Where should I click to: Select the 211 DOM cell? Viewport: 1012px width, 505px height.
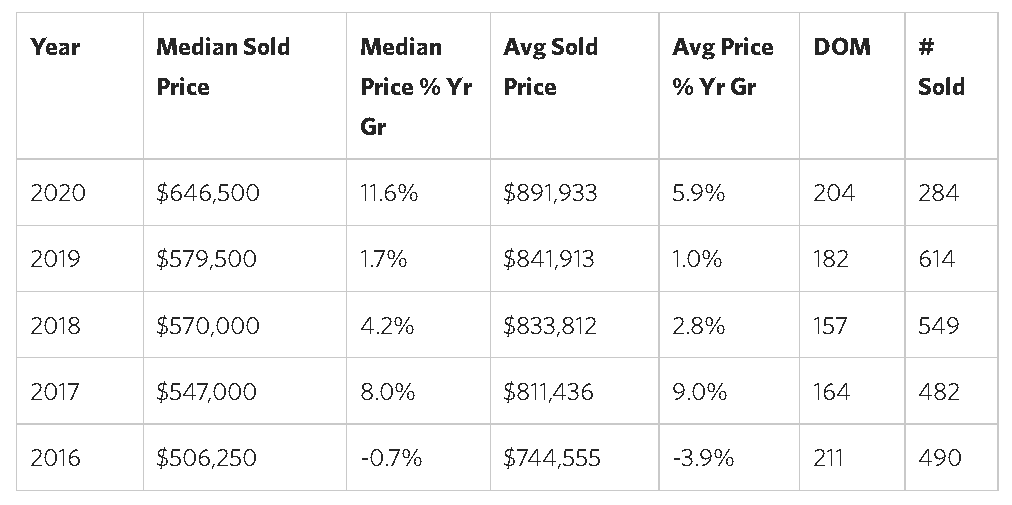[x=829, y=458]
